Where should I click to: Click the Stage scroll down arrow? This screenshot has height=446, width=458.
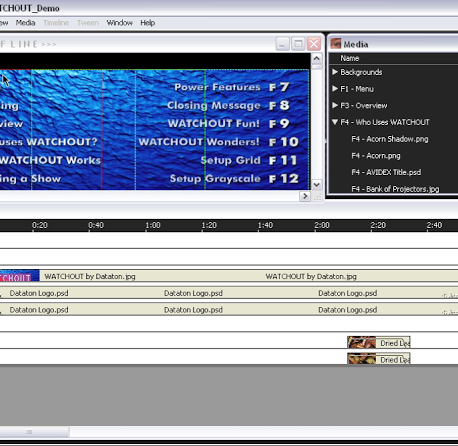pos(316,184)
